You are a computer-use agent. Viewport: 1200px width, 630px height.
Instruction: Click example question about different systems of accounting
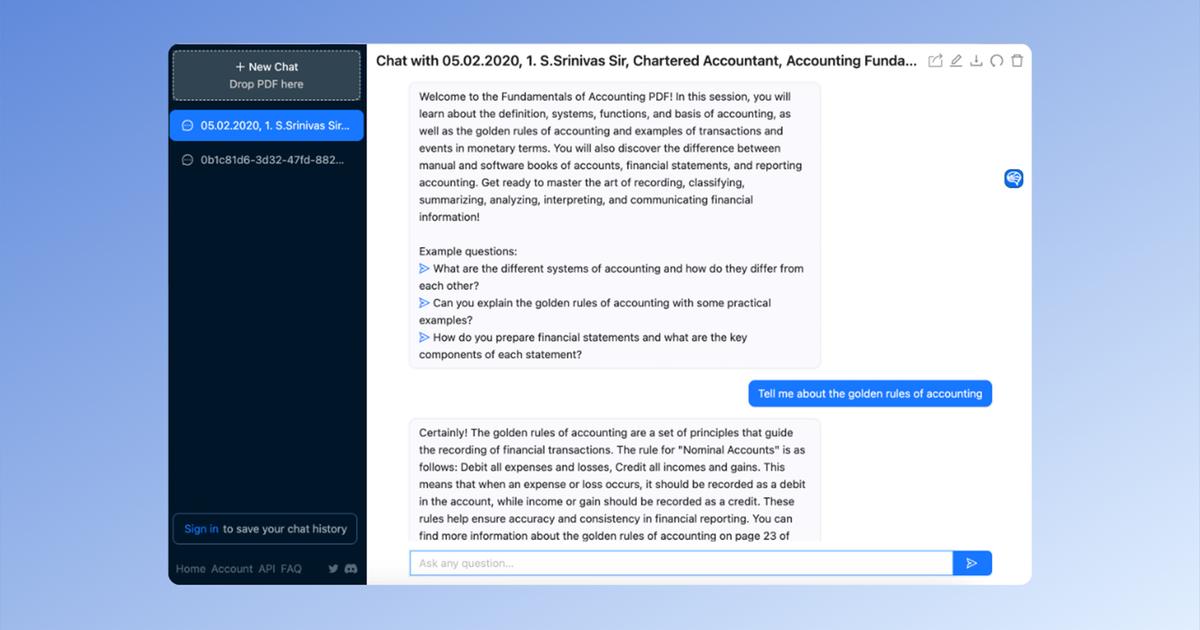611,277
